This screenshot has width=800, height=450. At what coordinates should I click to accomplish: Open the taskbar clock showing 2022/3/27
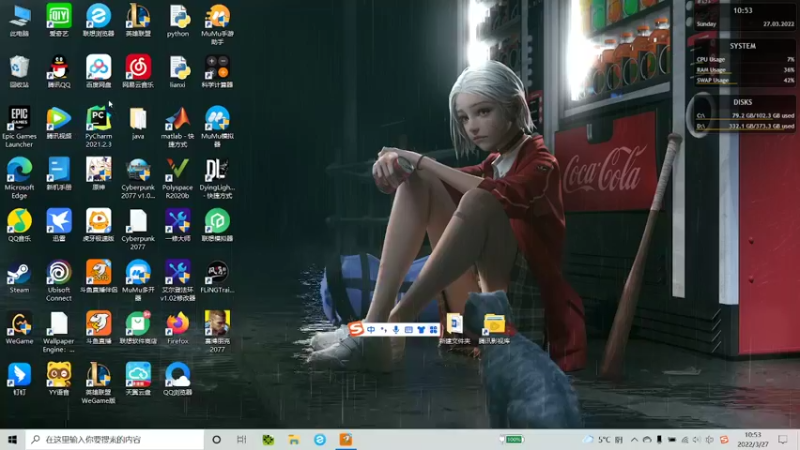coord(753,439)
